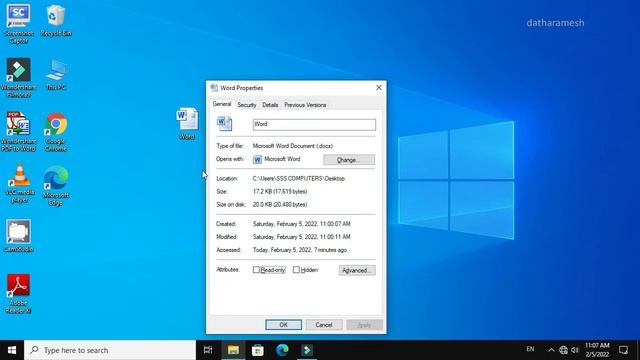Click the Word document icon in Properties dialog

[x=224, y=124]
